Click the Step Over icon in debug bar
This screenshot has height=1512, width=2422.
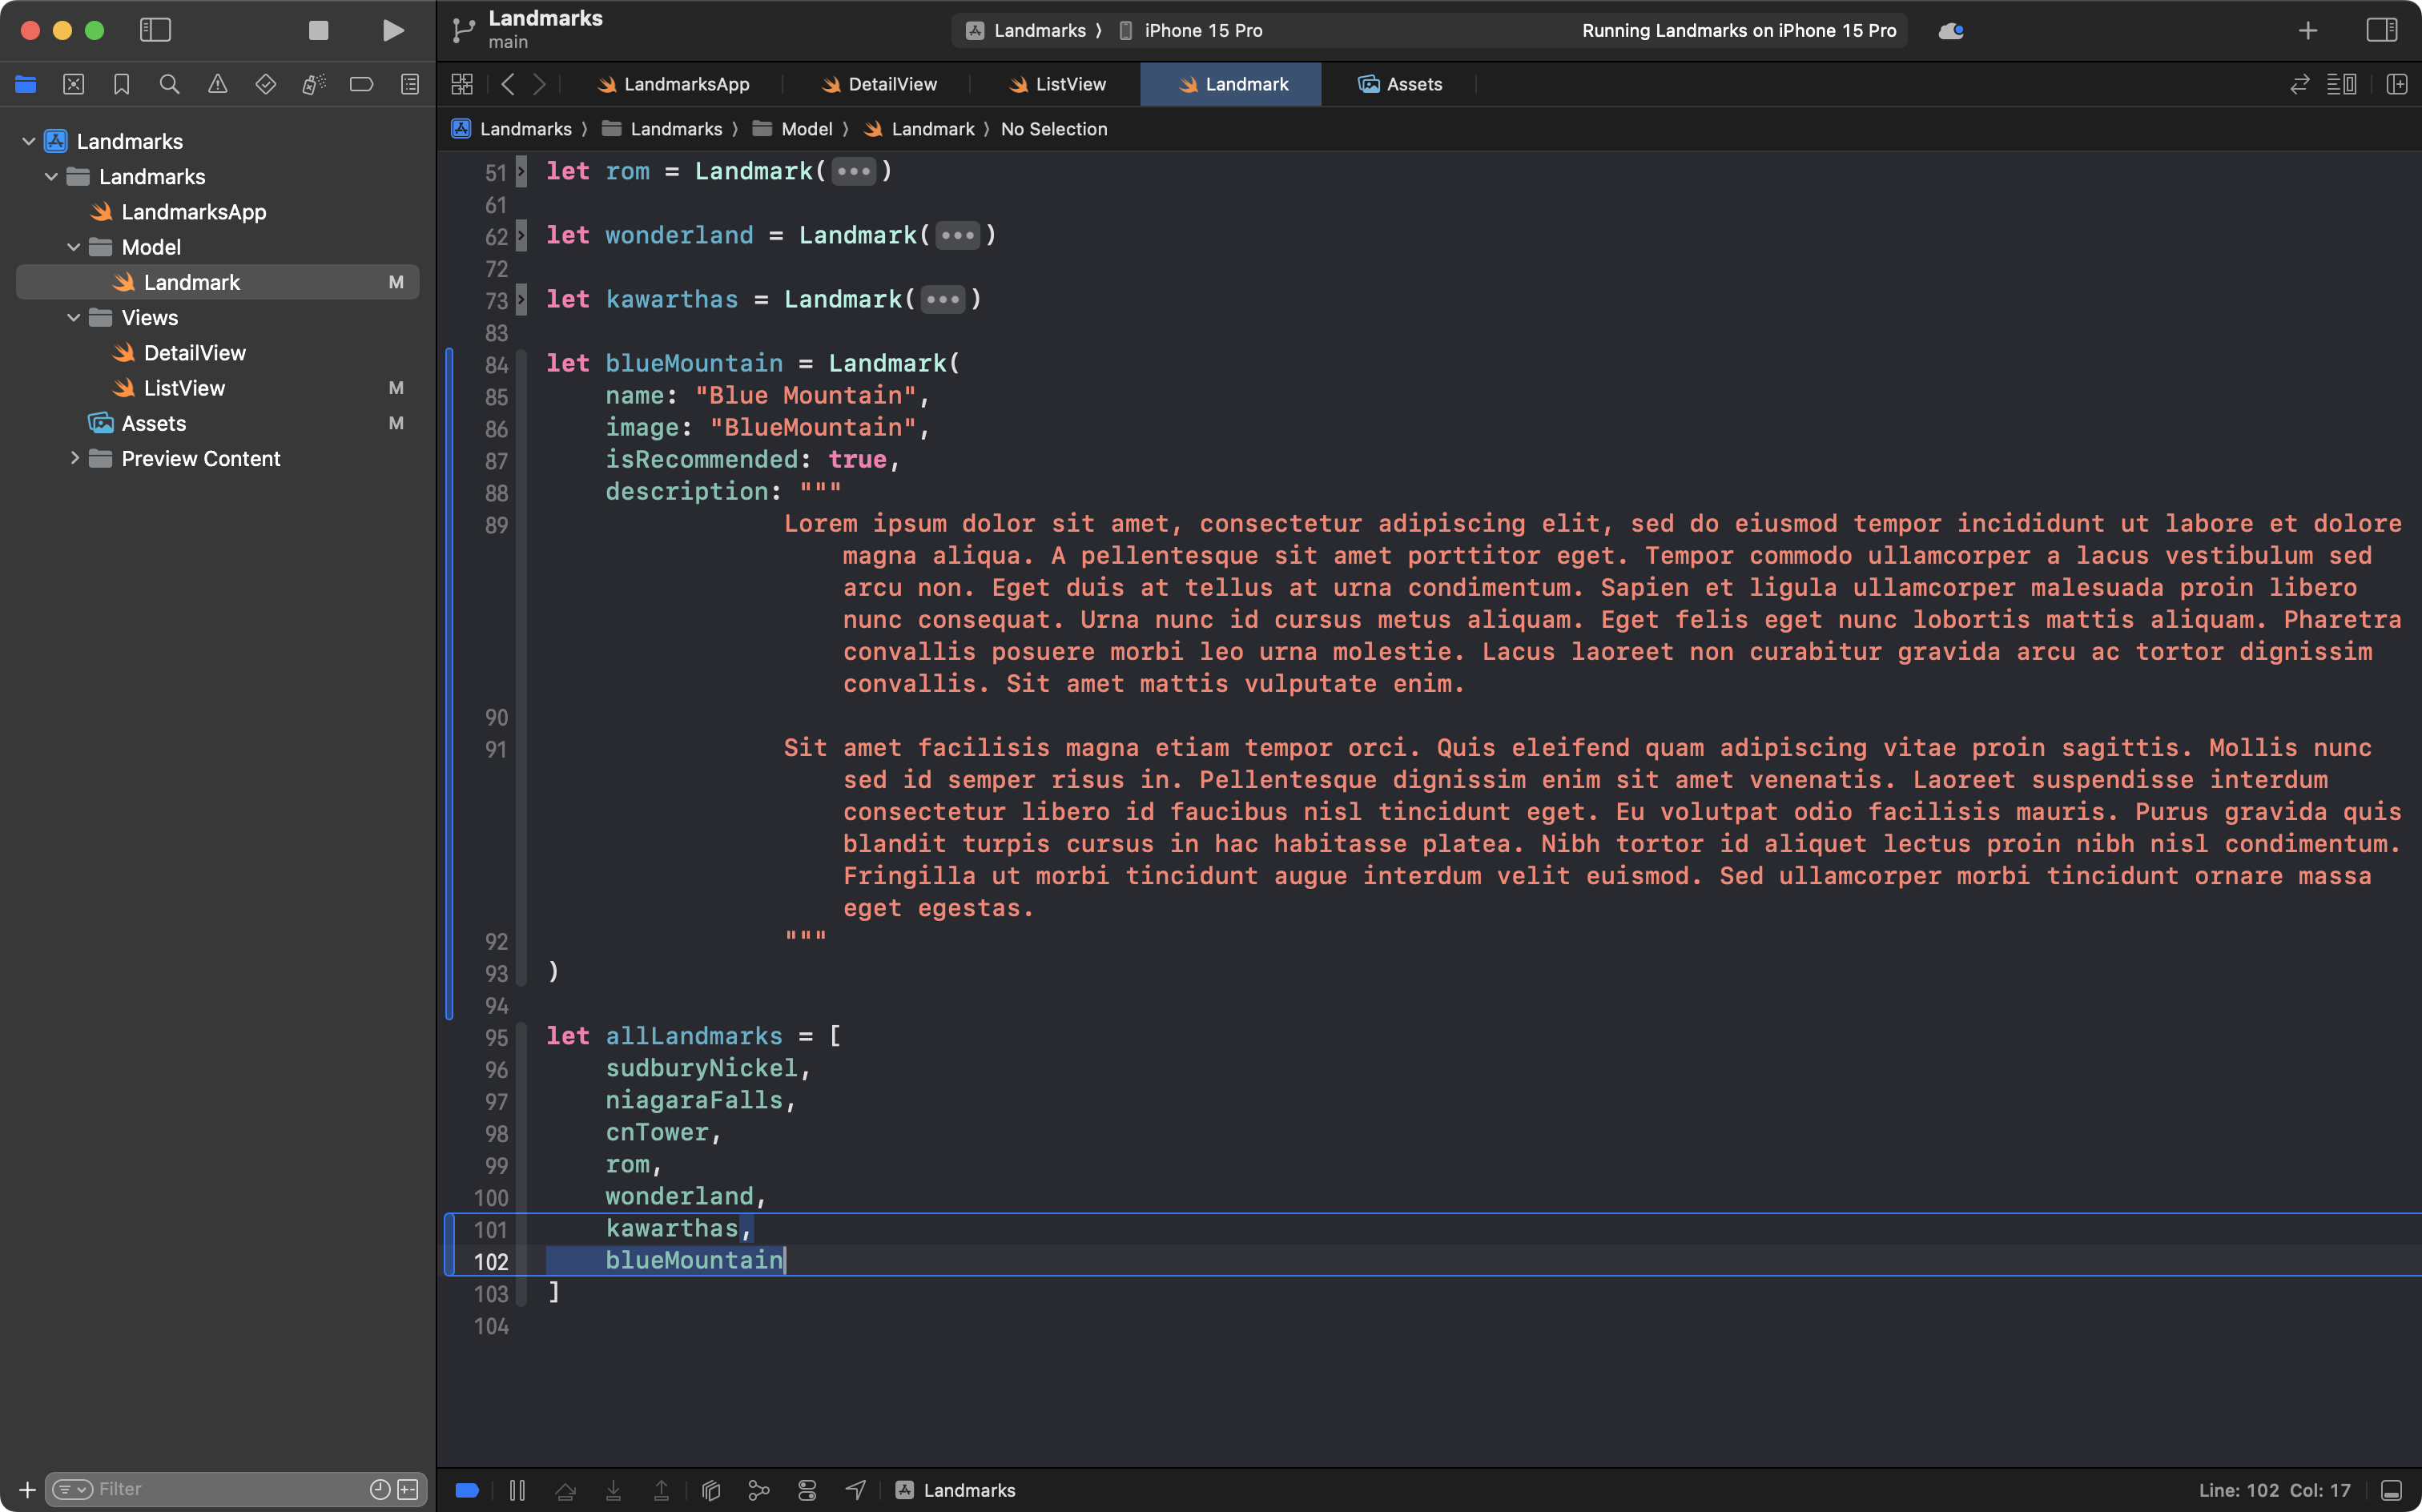[565, 1489]
